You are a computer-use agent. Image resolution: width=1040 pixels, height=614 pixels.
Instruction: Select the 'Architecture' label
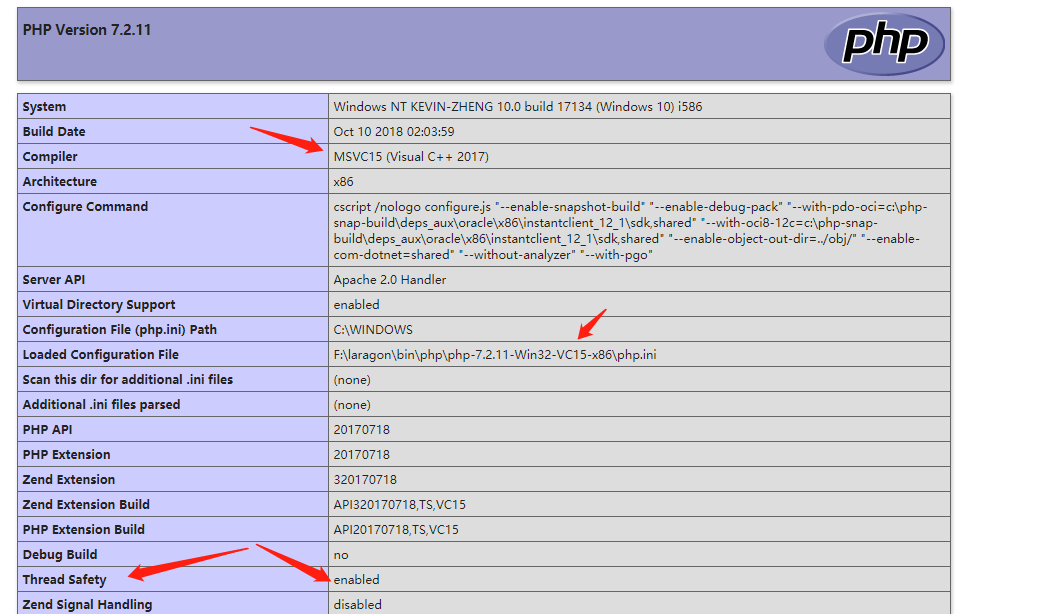point(60,182)
